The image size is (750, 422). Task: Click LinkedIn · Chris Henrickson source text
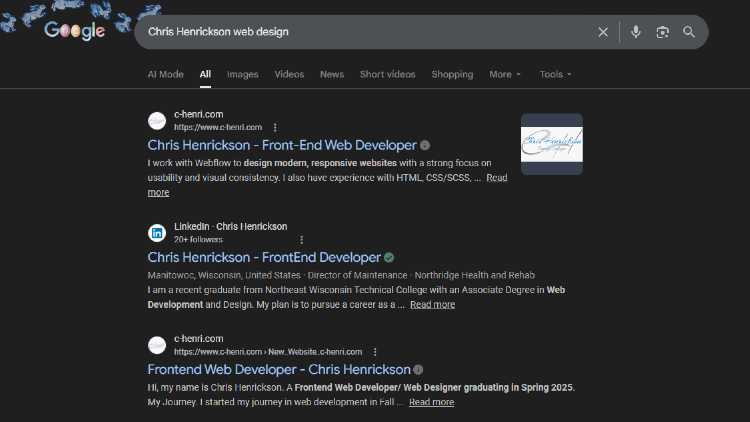click(231, 226)
